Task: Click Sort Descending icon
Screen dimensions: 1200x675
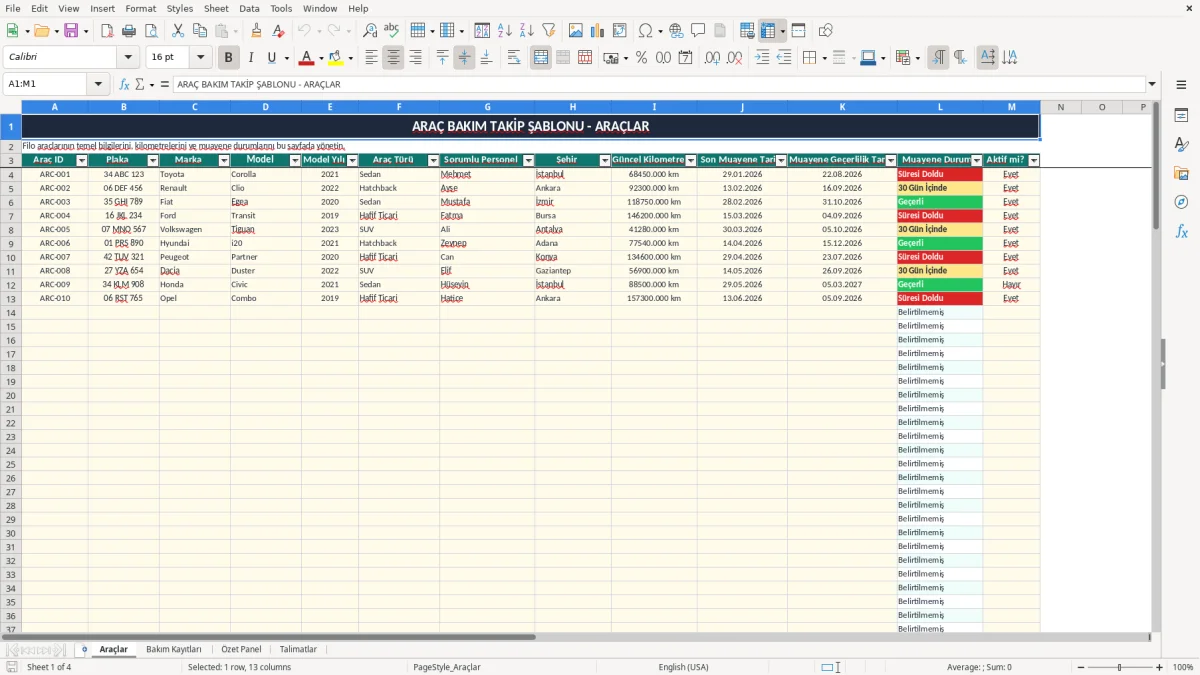Action: coord(526,31)
